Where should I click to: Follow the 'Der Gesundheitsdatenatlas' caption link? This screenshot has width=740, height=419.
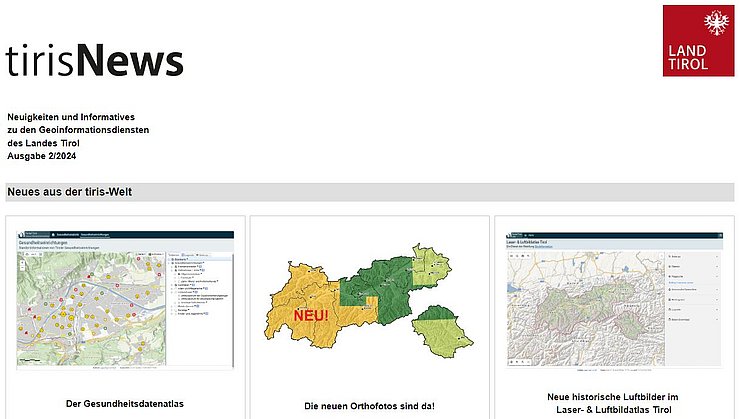(125, 404)
